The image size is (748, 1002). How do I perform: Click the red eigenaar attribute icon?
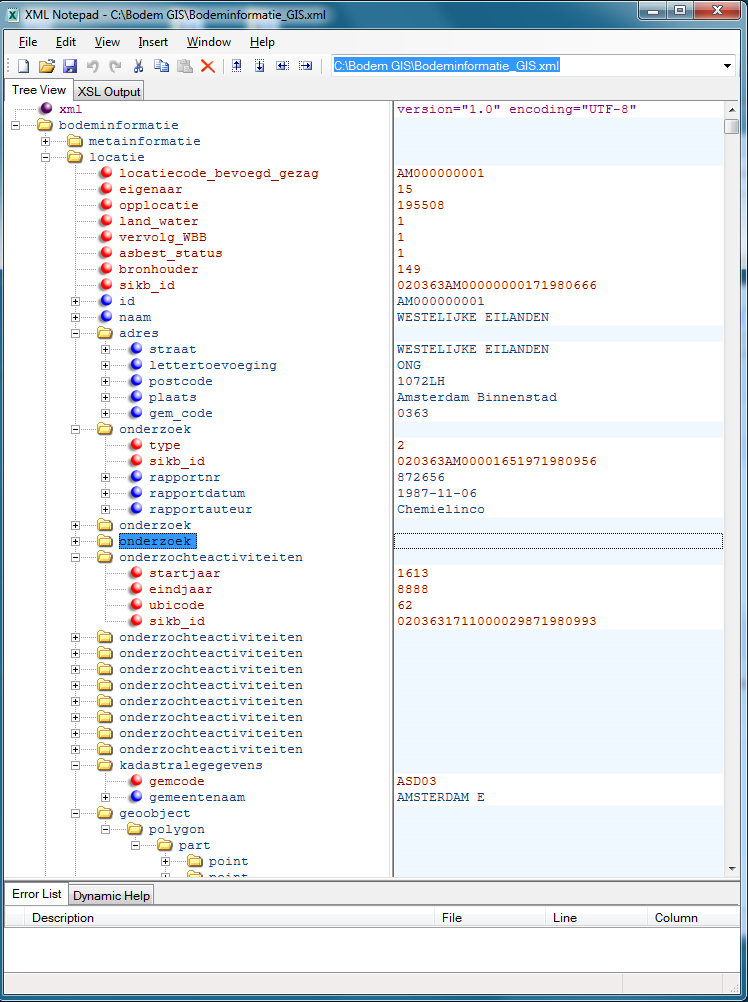[106, 189]
